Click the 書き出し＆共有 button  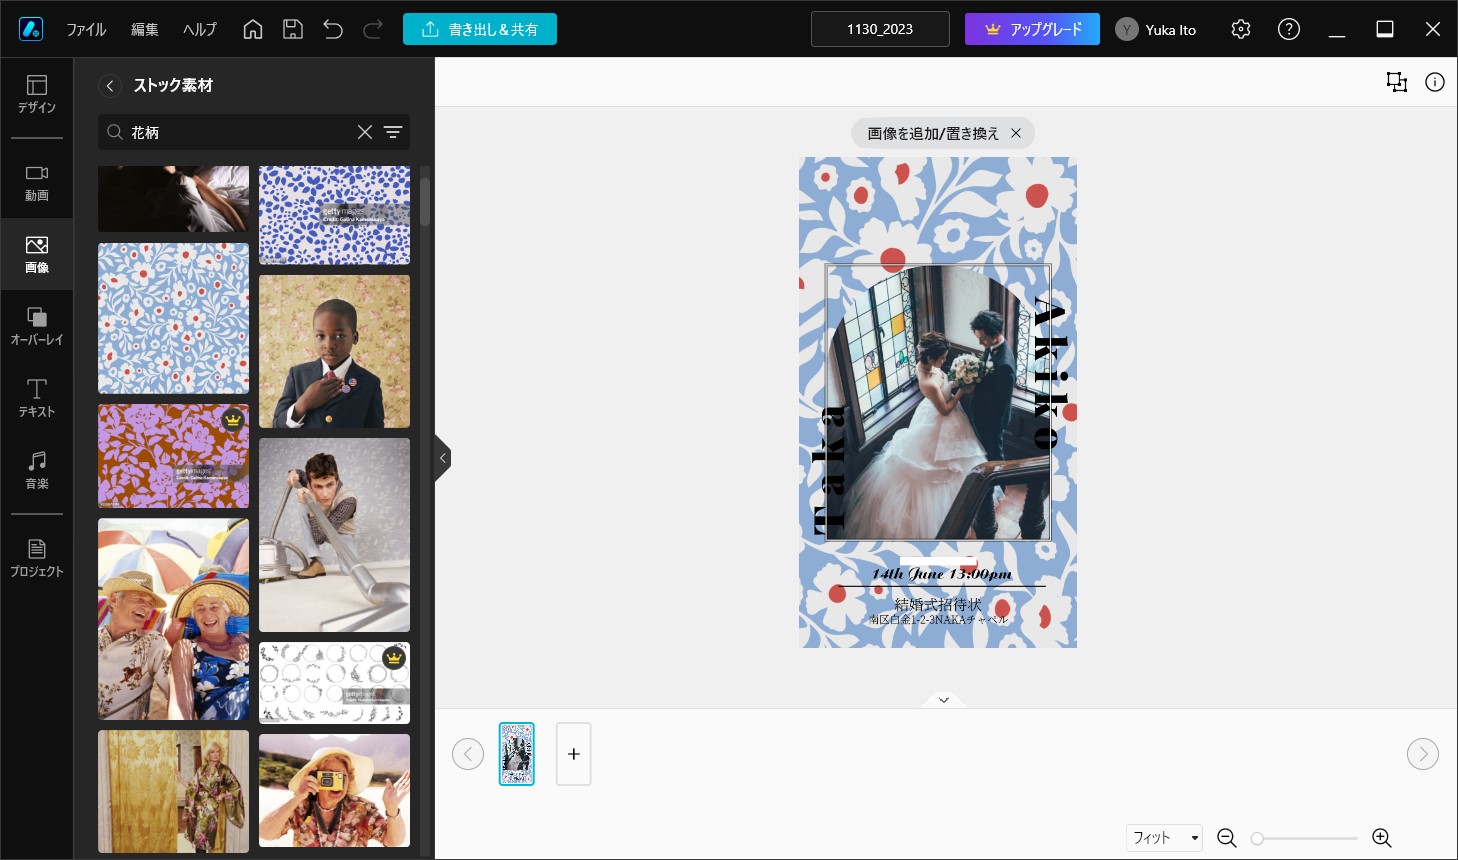pos(480,29)
